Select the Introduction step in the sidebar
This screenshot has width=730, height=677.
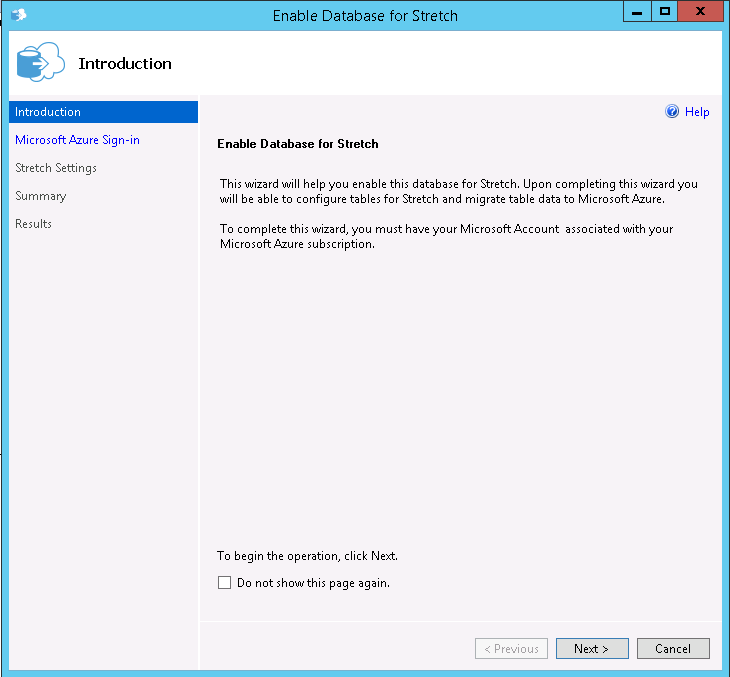point(103,112)
